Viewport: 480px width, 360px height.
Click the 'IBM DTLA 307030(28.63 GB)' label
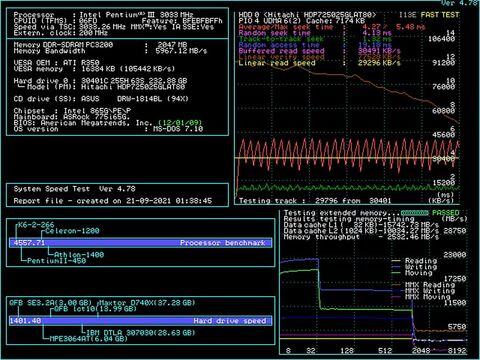[141, 333]
